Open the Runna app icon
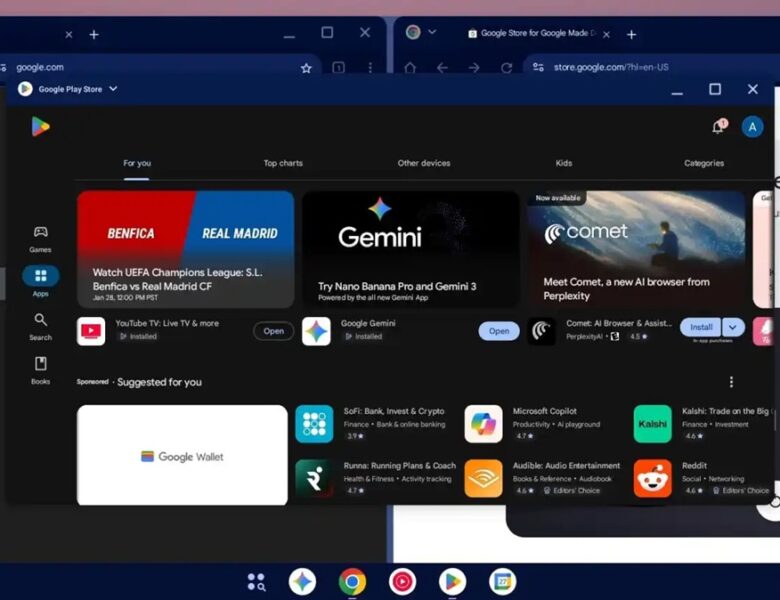This screenshot has width=780, height=600. tap(314, 479)
